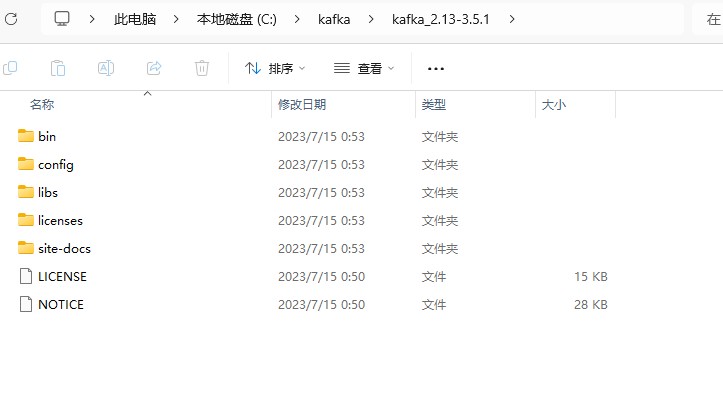
Task: Click the This PC monitor icon
Action: (x=62, y=19)
